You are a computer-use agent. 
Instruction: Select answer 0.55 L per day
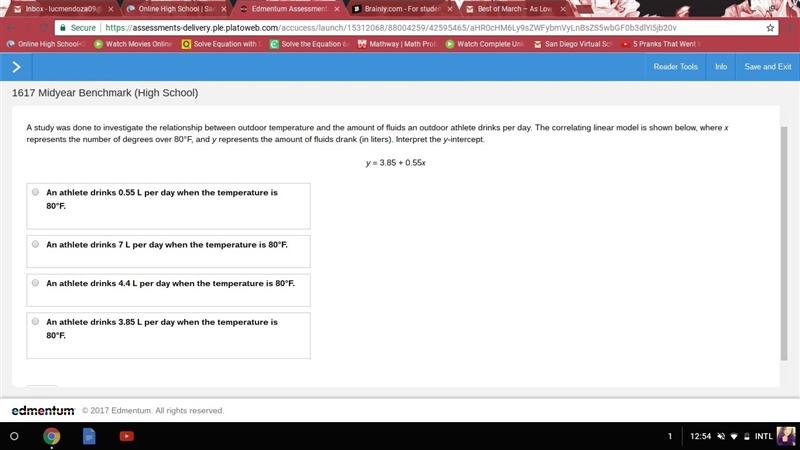[x=35, y=192]
